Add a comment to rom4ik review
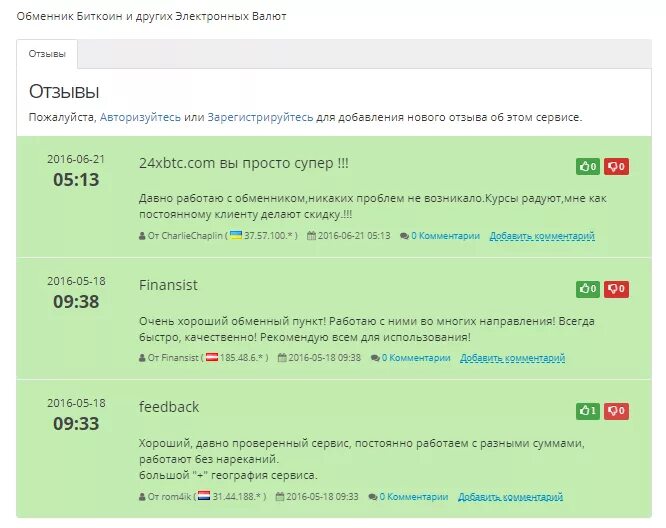666x528 pixels. point(511,497)
